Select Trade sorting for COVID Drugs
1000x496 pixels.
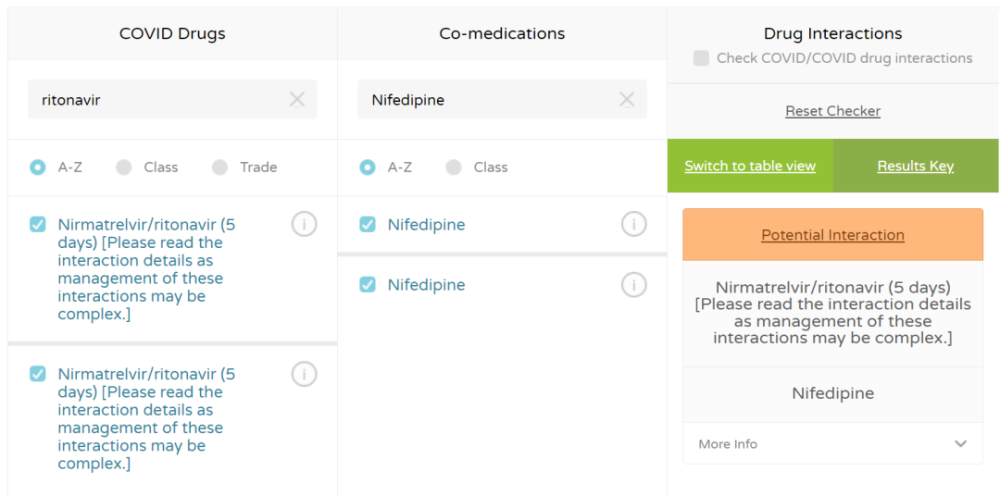pyautogui.click(x=220, y=167)
